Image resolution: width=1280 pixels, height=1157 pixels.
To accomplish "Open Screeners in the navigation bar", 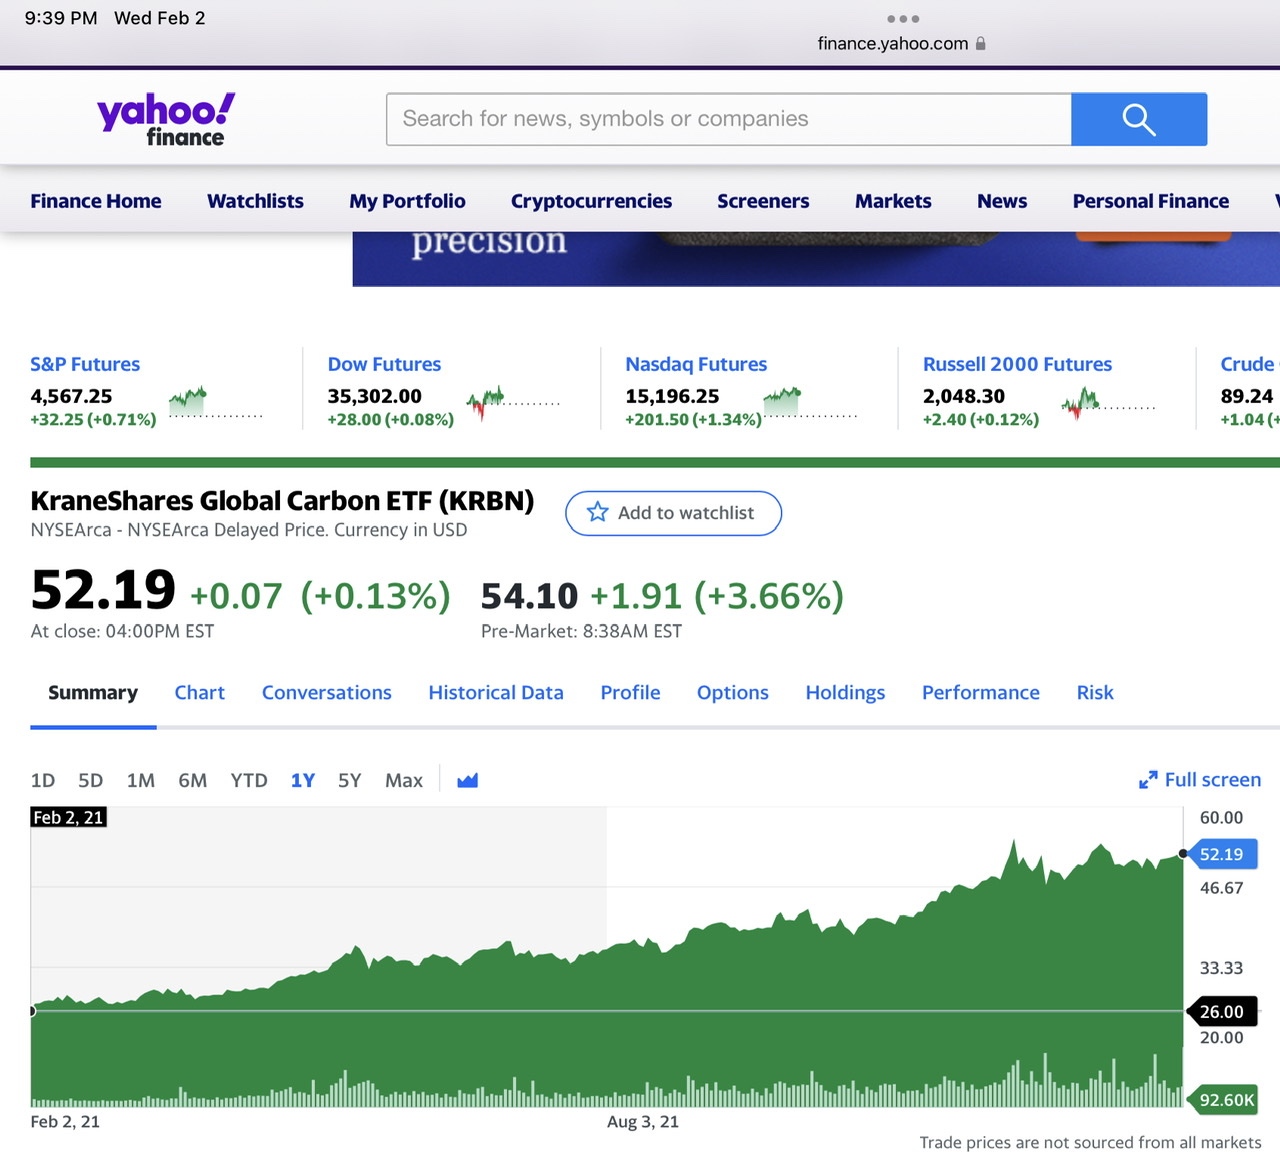I will click(763, 201).
